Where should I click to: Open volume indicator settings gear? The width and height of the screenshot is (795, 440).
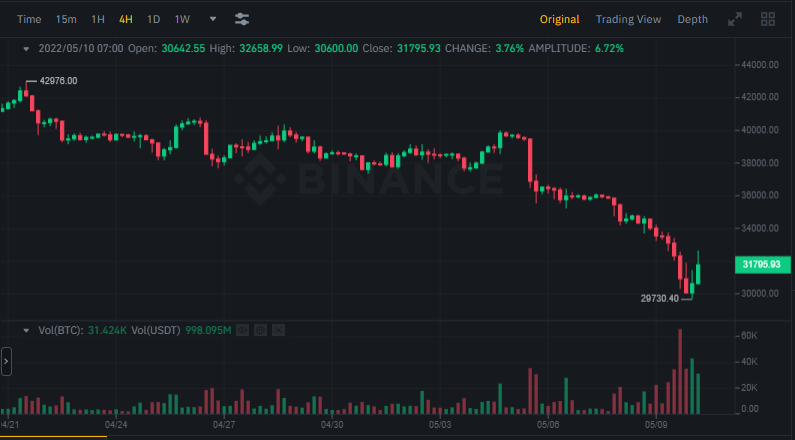click(260, 330)
